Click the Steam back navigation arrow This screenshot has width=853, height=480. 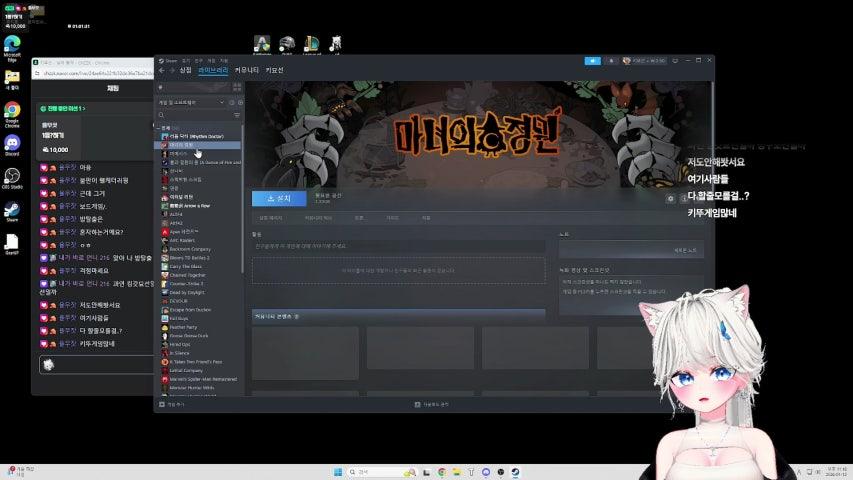coord(161,70)
